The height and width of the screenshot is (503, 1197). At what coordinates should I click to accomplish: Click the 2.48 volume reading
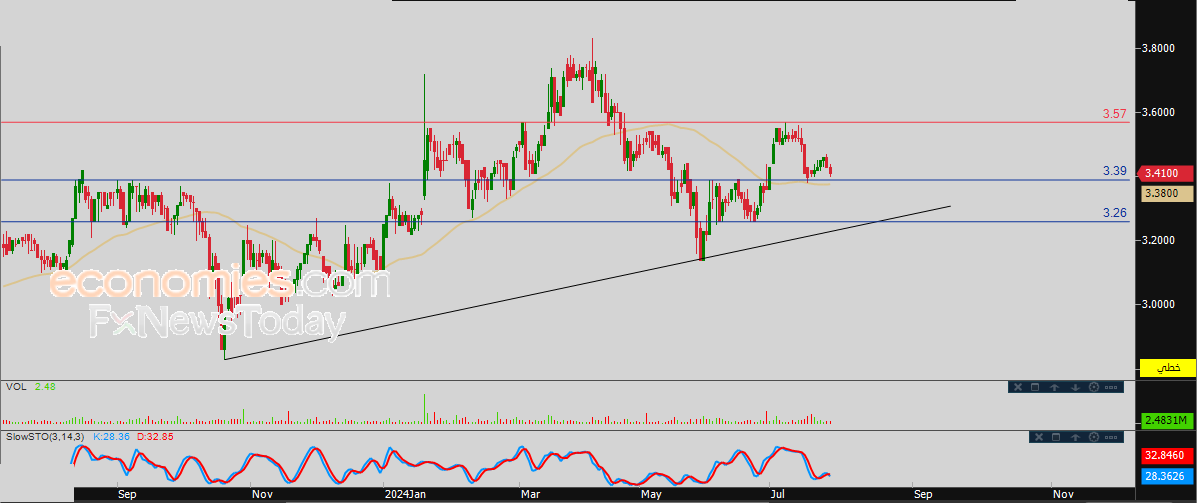click(45, 387)
